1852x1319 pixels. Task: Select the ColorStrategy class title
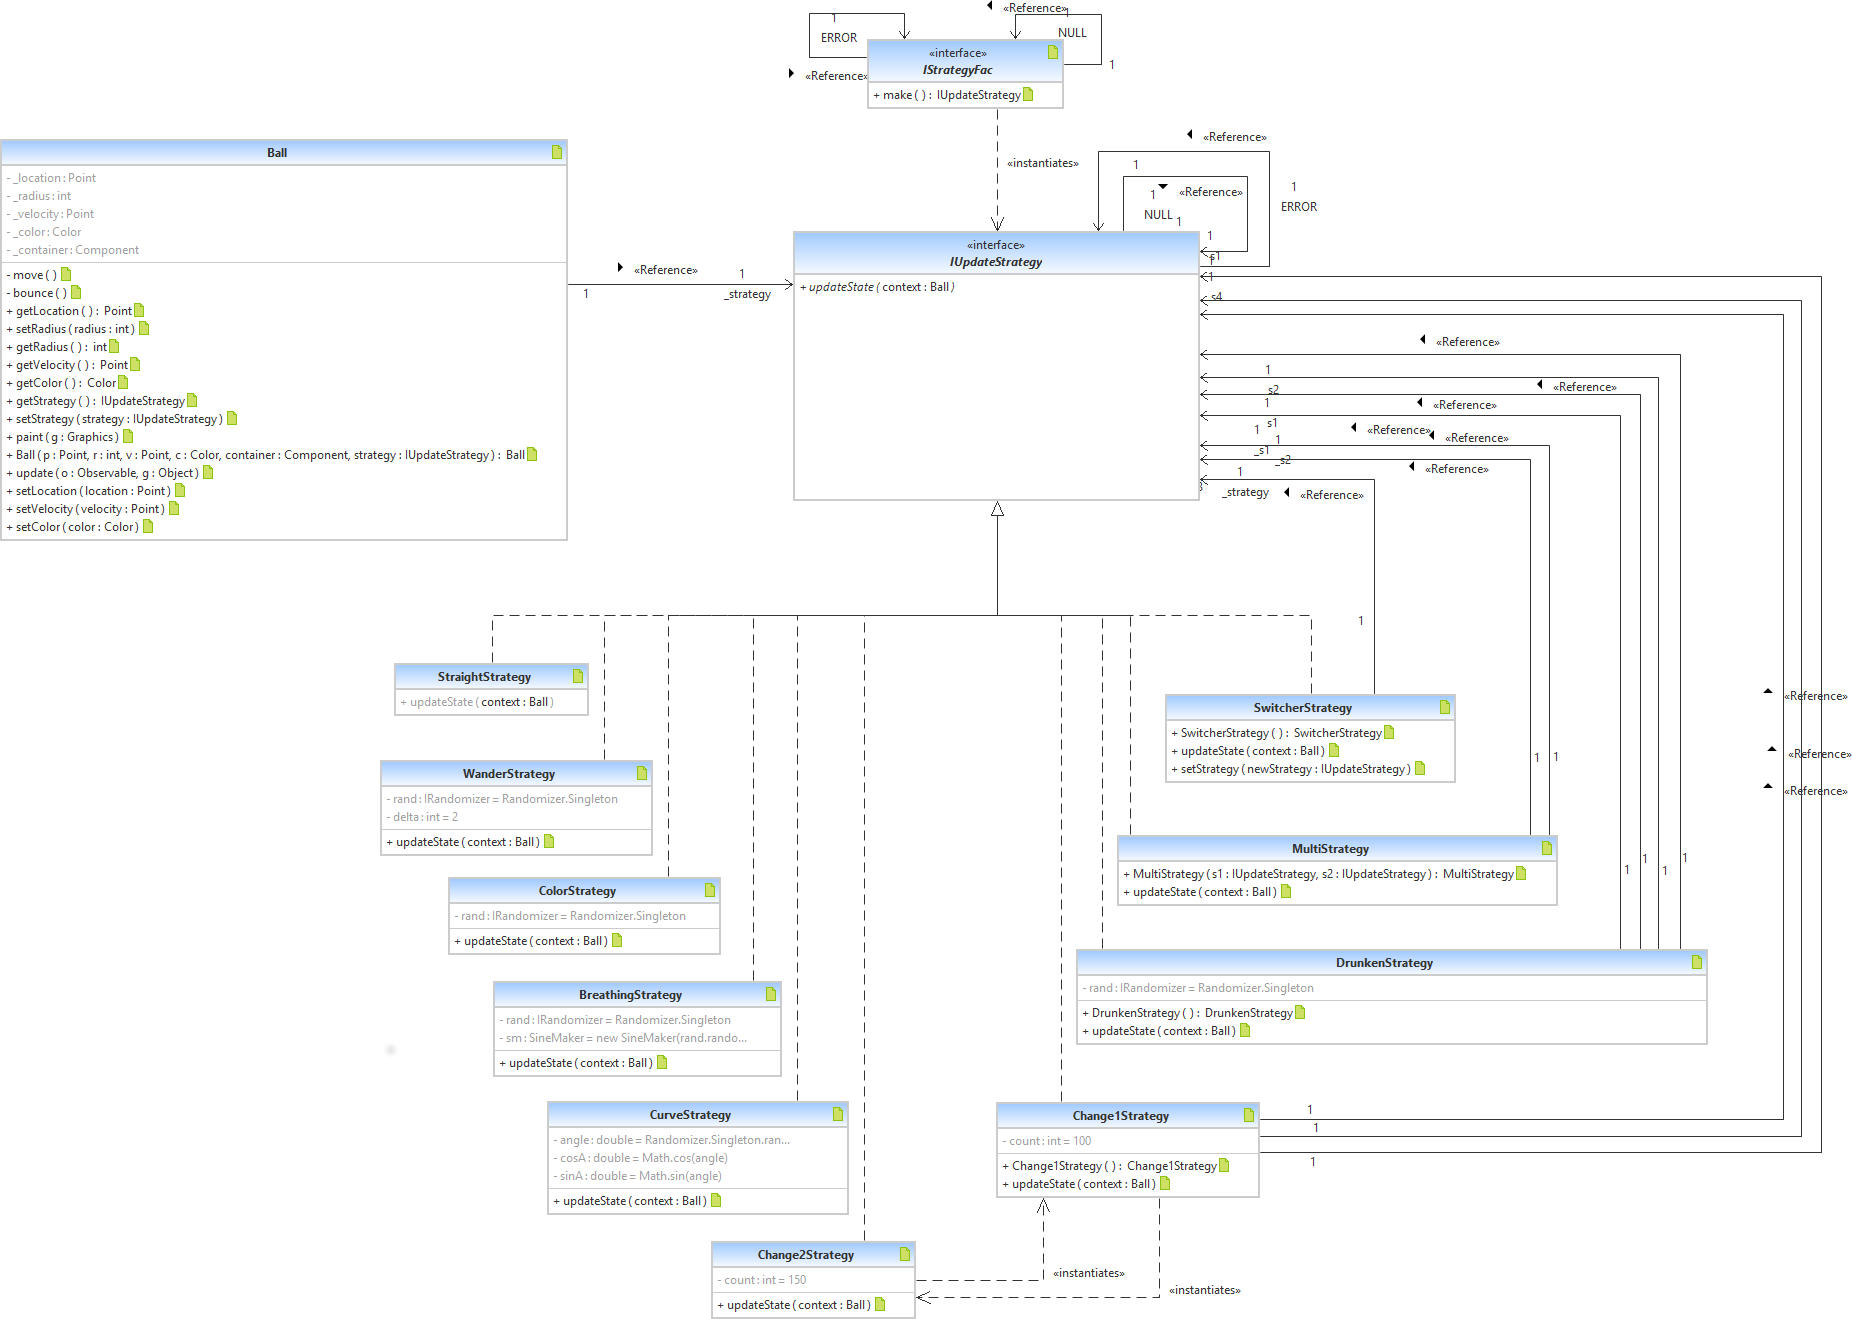click(x=577, y=891)
